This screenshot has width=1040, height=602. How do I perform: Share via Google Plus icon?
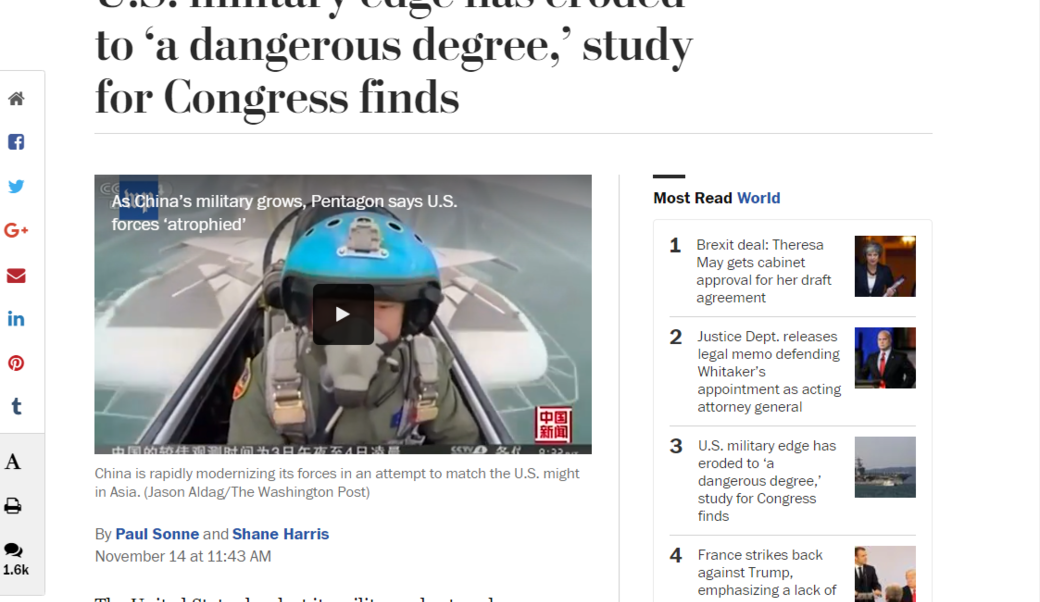click(x=16, y=230)
